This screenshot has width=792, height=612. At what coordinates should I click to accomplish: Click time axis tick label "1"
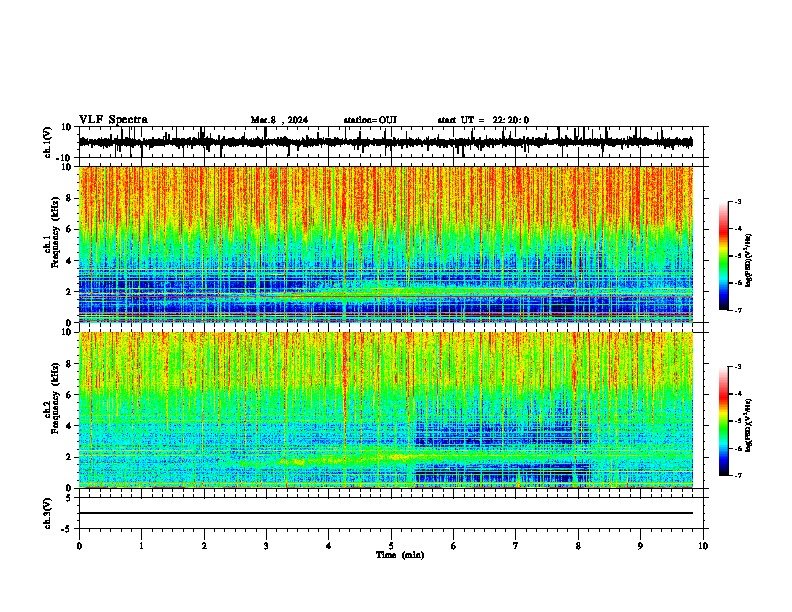pyautogui.click(x=141, y=546)
